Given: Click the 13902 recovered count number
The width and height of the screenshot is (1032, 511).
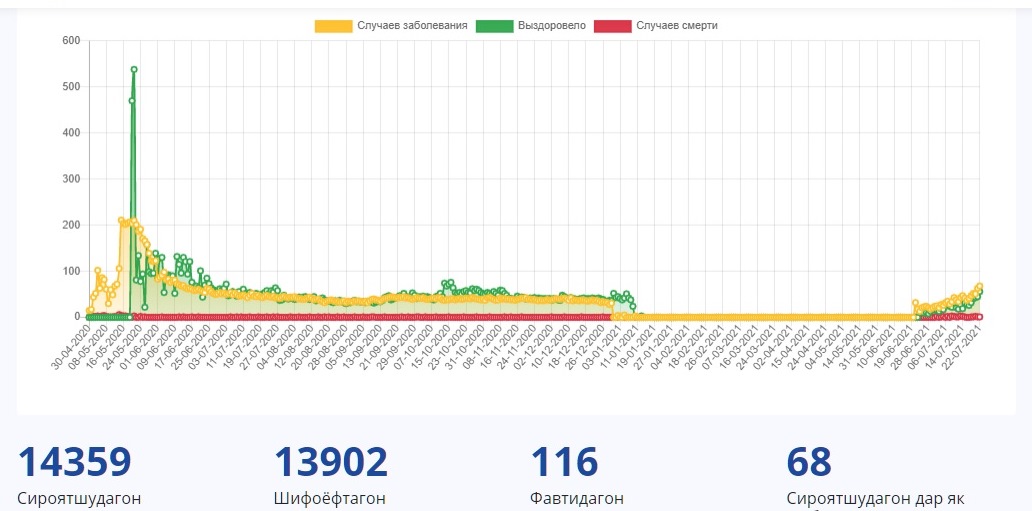Looking at the screenshot, I should pos(330,462).
